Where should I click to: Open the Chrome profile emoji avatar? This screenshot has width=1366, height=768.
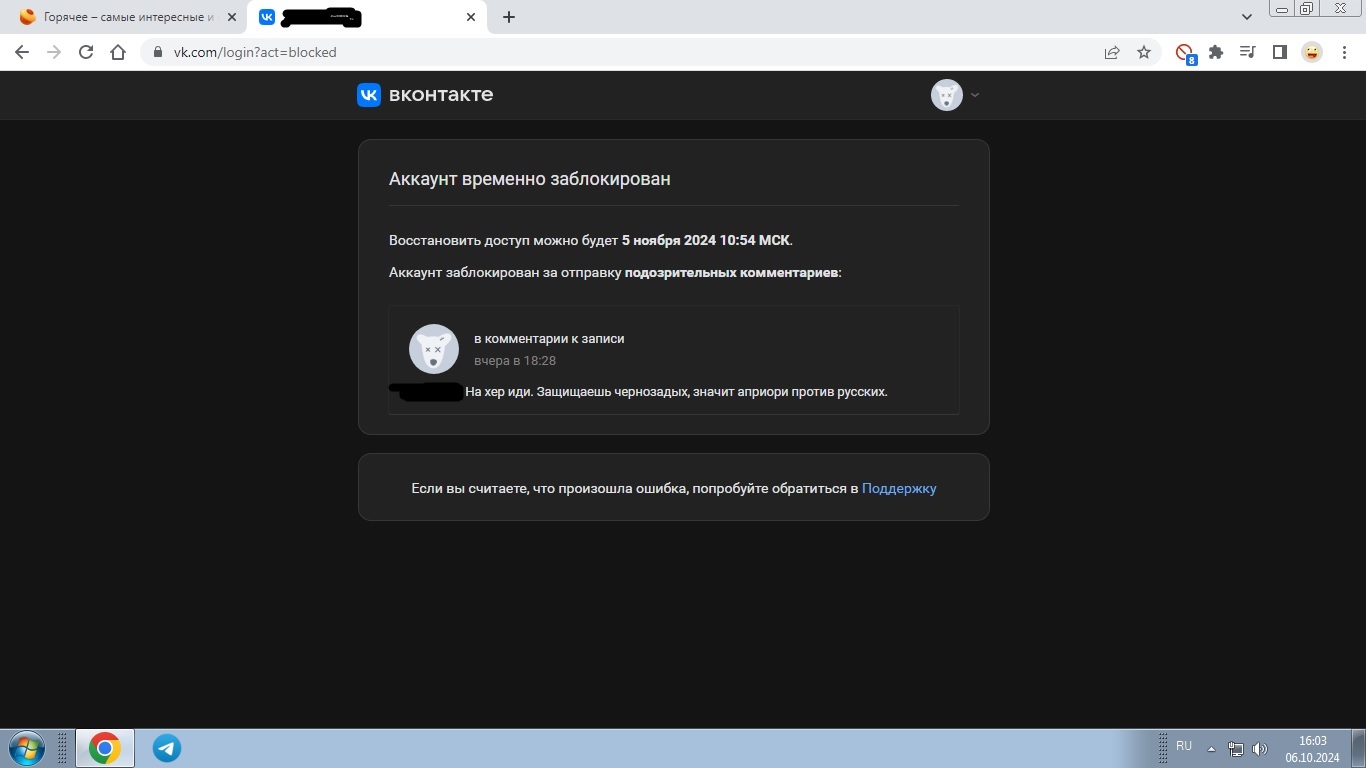1312,52
